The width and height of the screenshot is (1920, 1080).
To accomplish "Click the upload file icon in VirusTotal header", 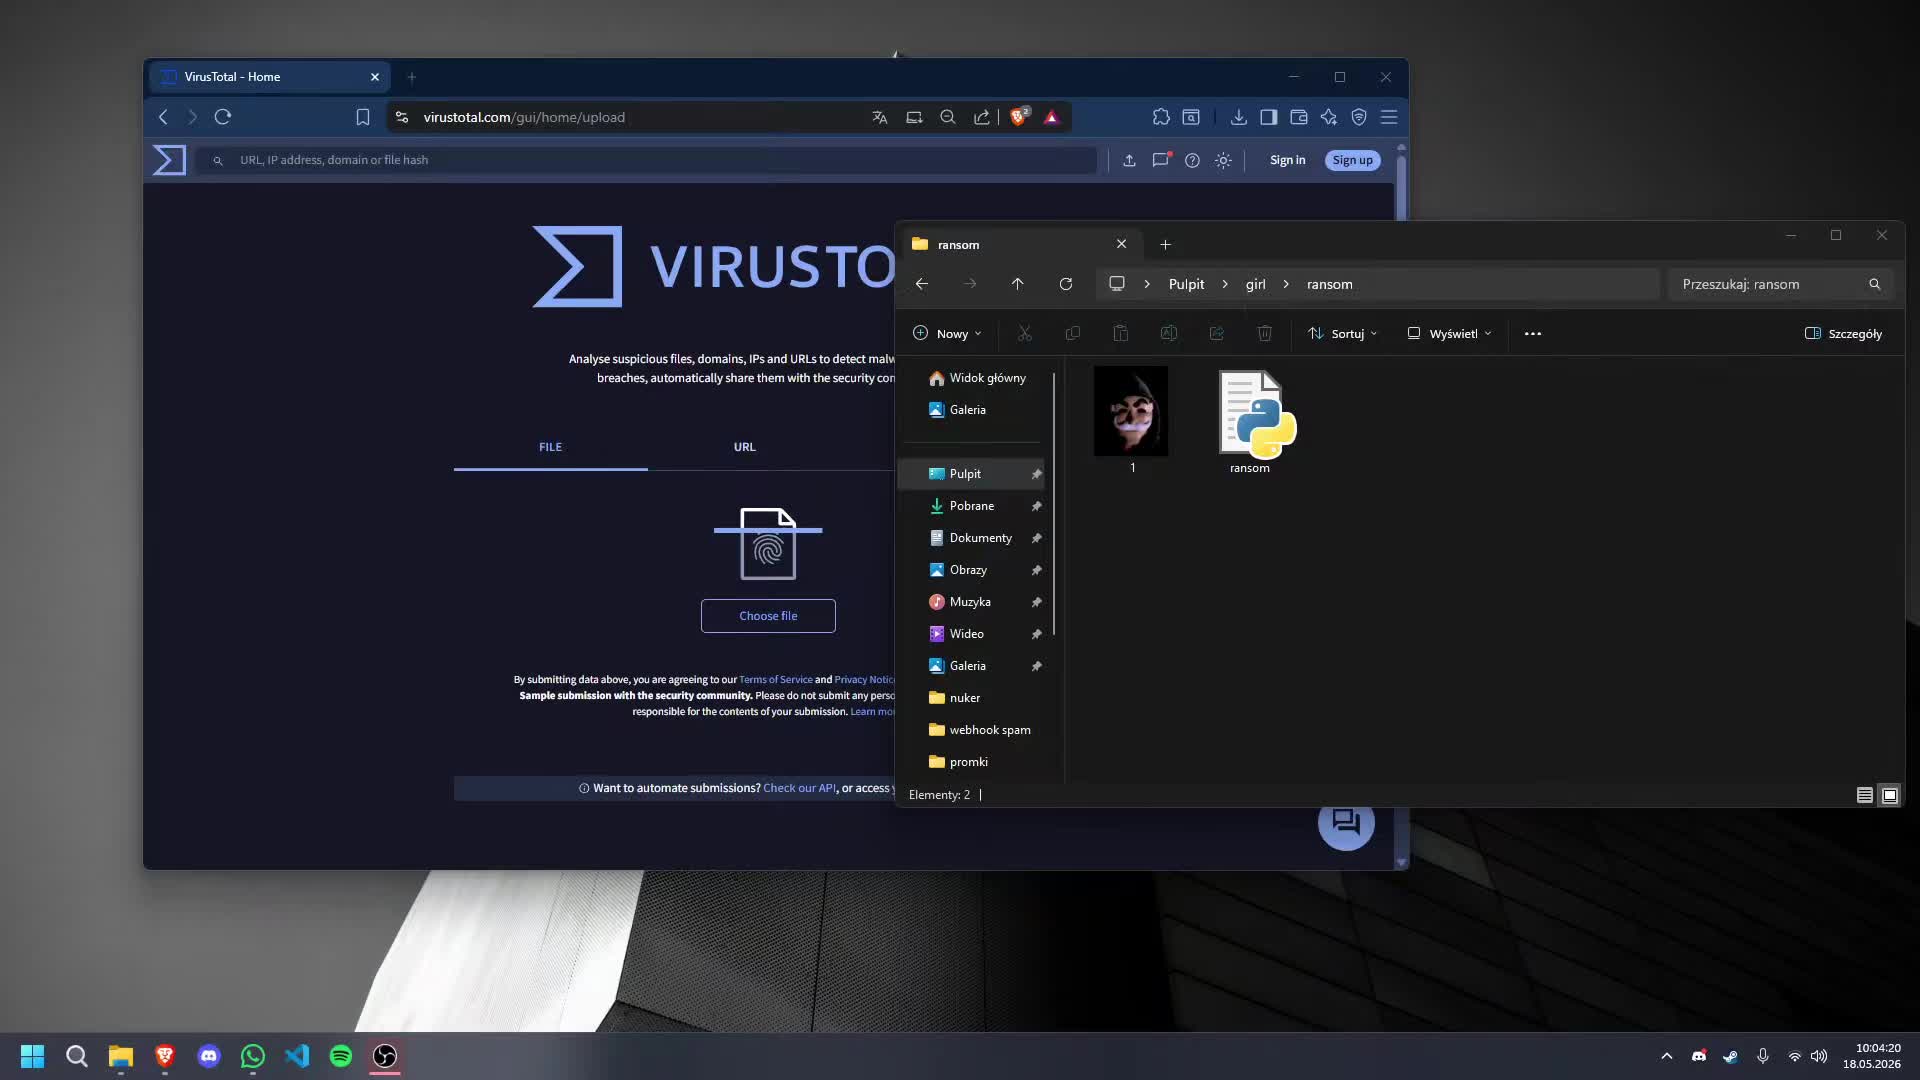I will click(x=1129, y=160).
